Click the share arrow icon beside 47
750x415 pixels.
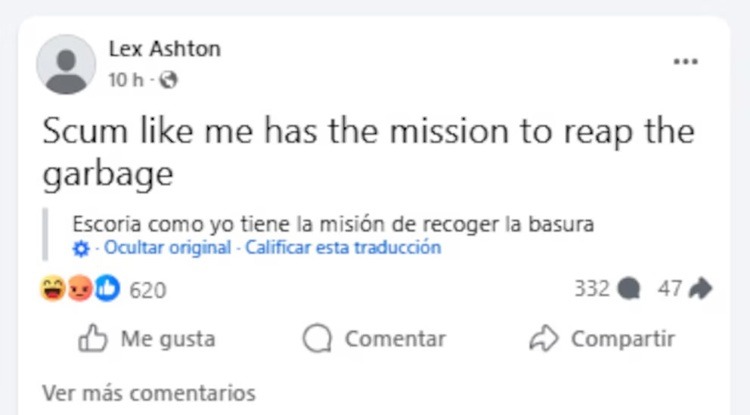701,289
